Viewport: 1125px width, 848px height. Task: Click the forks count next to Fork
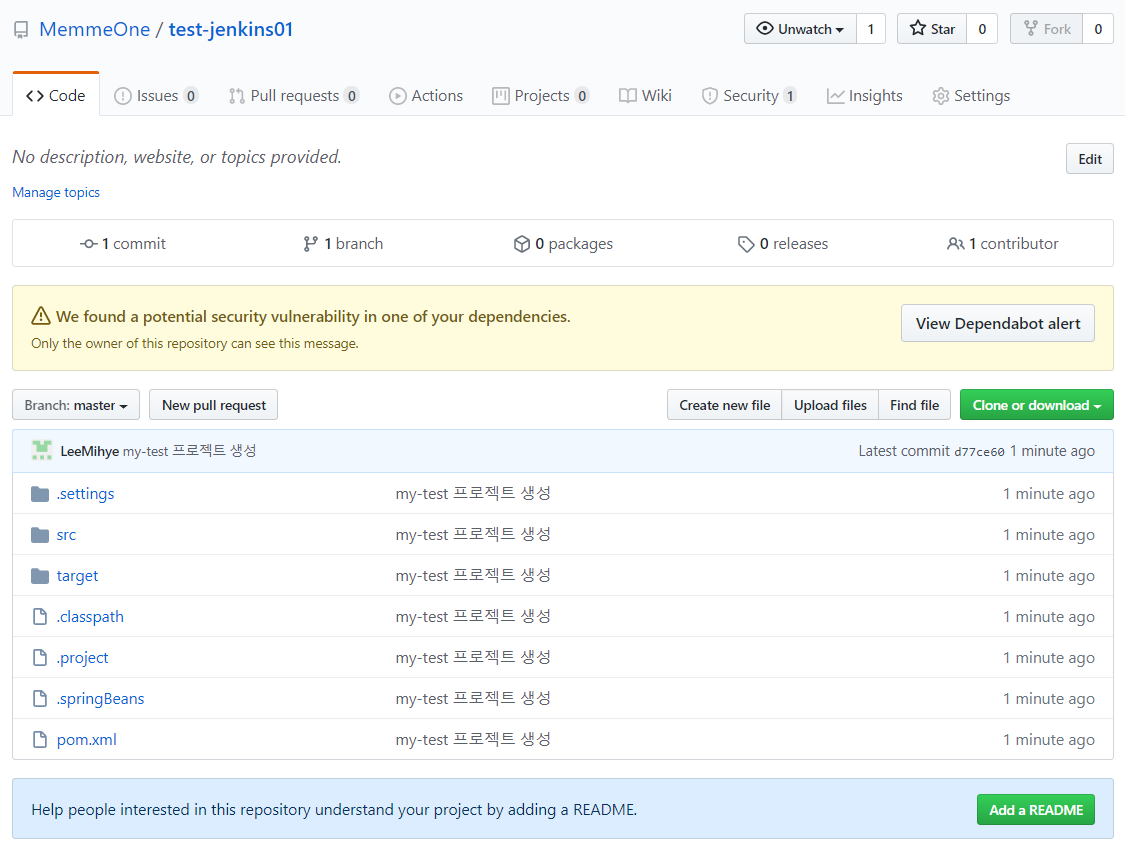1098,29
